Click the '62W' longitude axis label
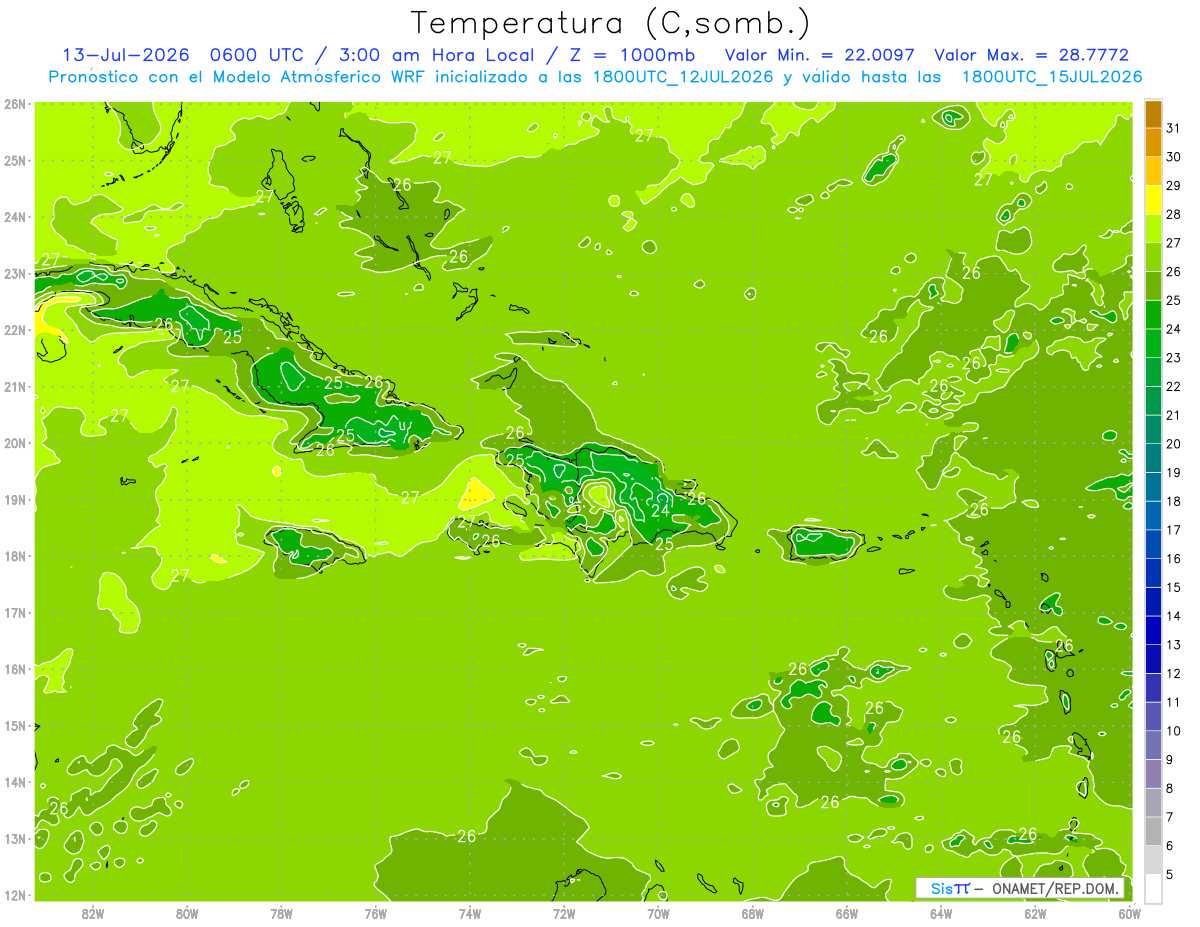The height and width of the screenshot is (927, 1200). click(1035, 913)
